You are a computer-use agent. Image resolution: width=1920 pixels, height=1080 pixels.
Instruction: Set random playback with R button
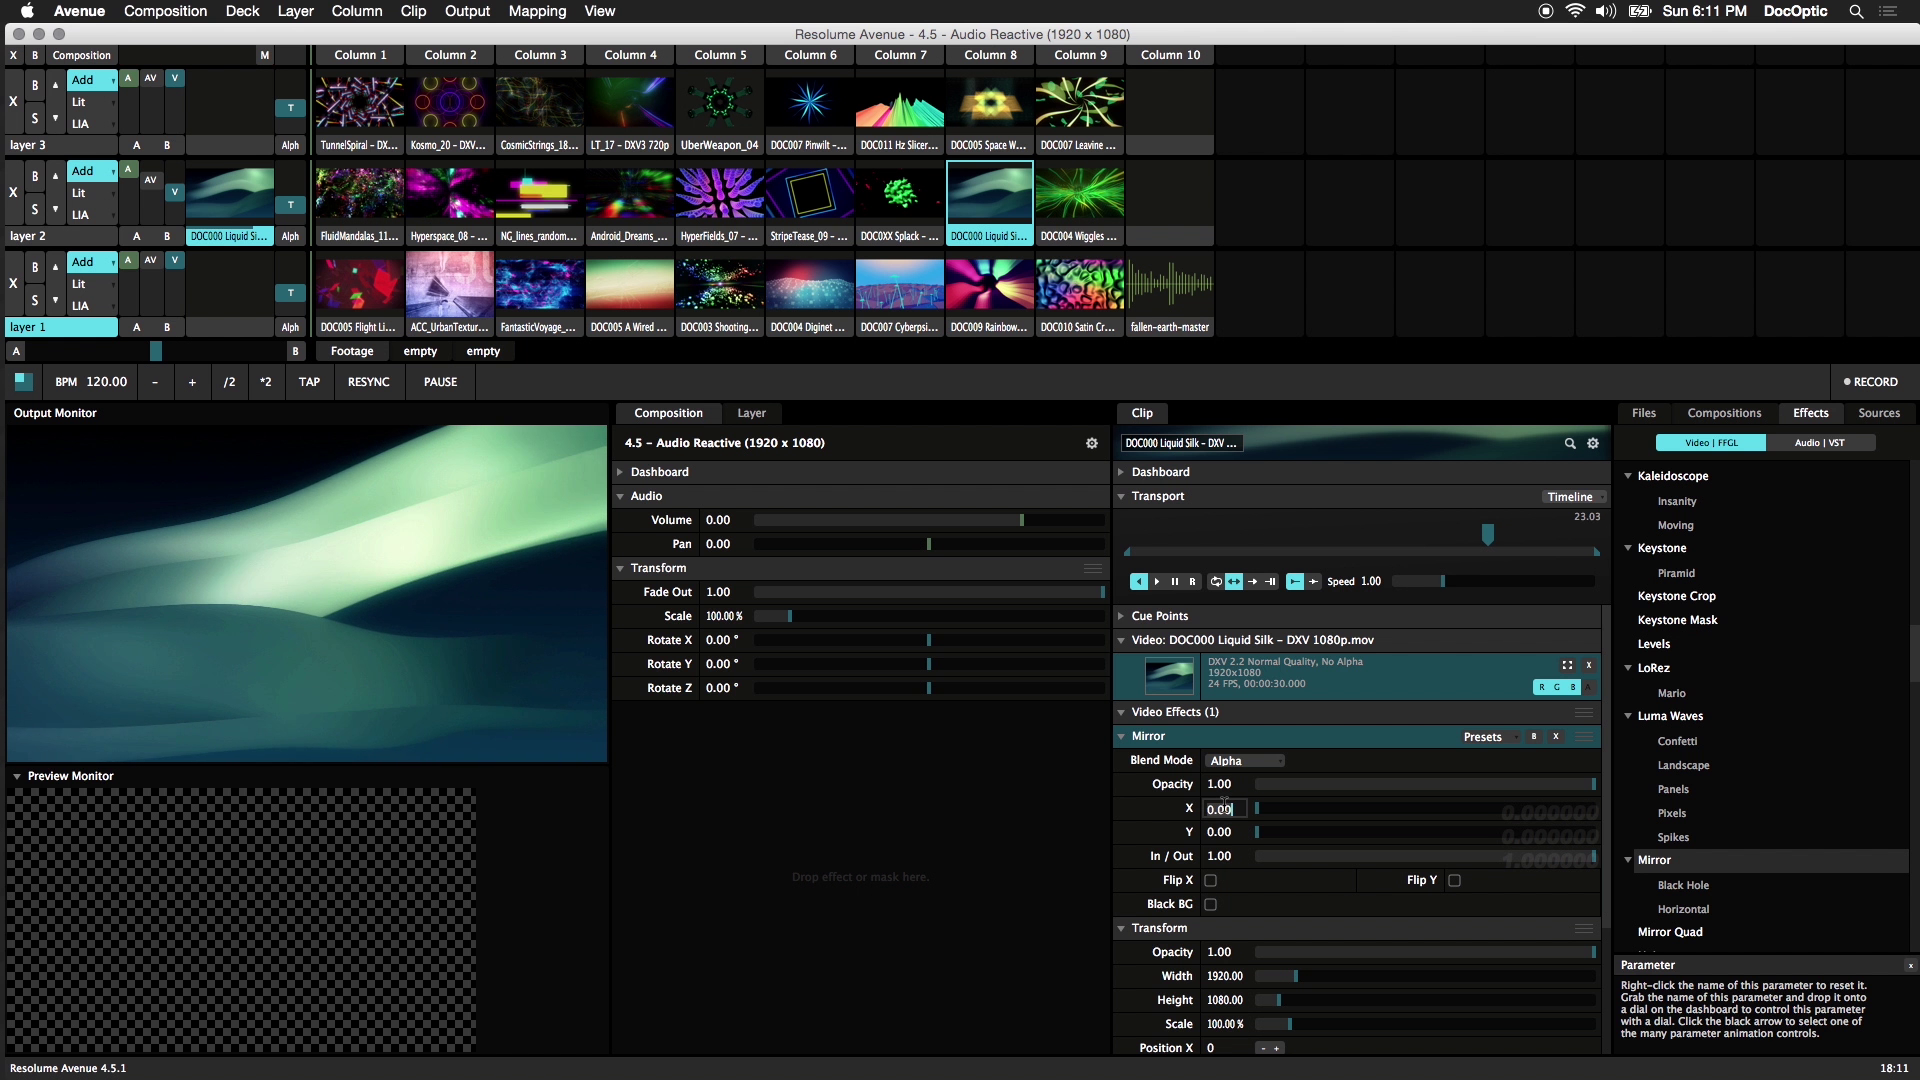click(x=1192, y=581)
